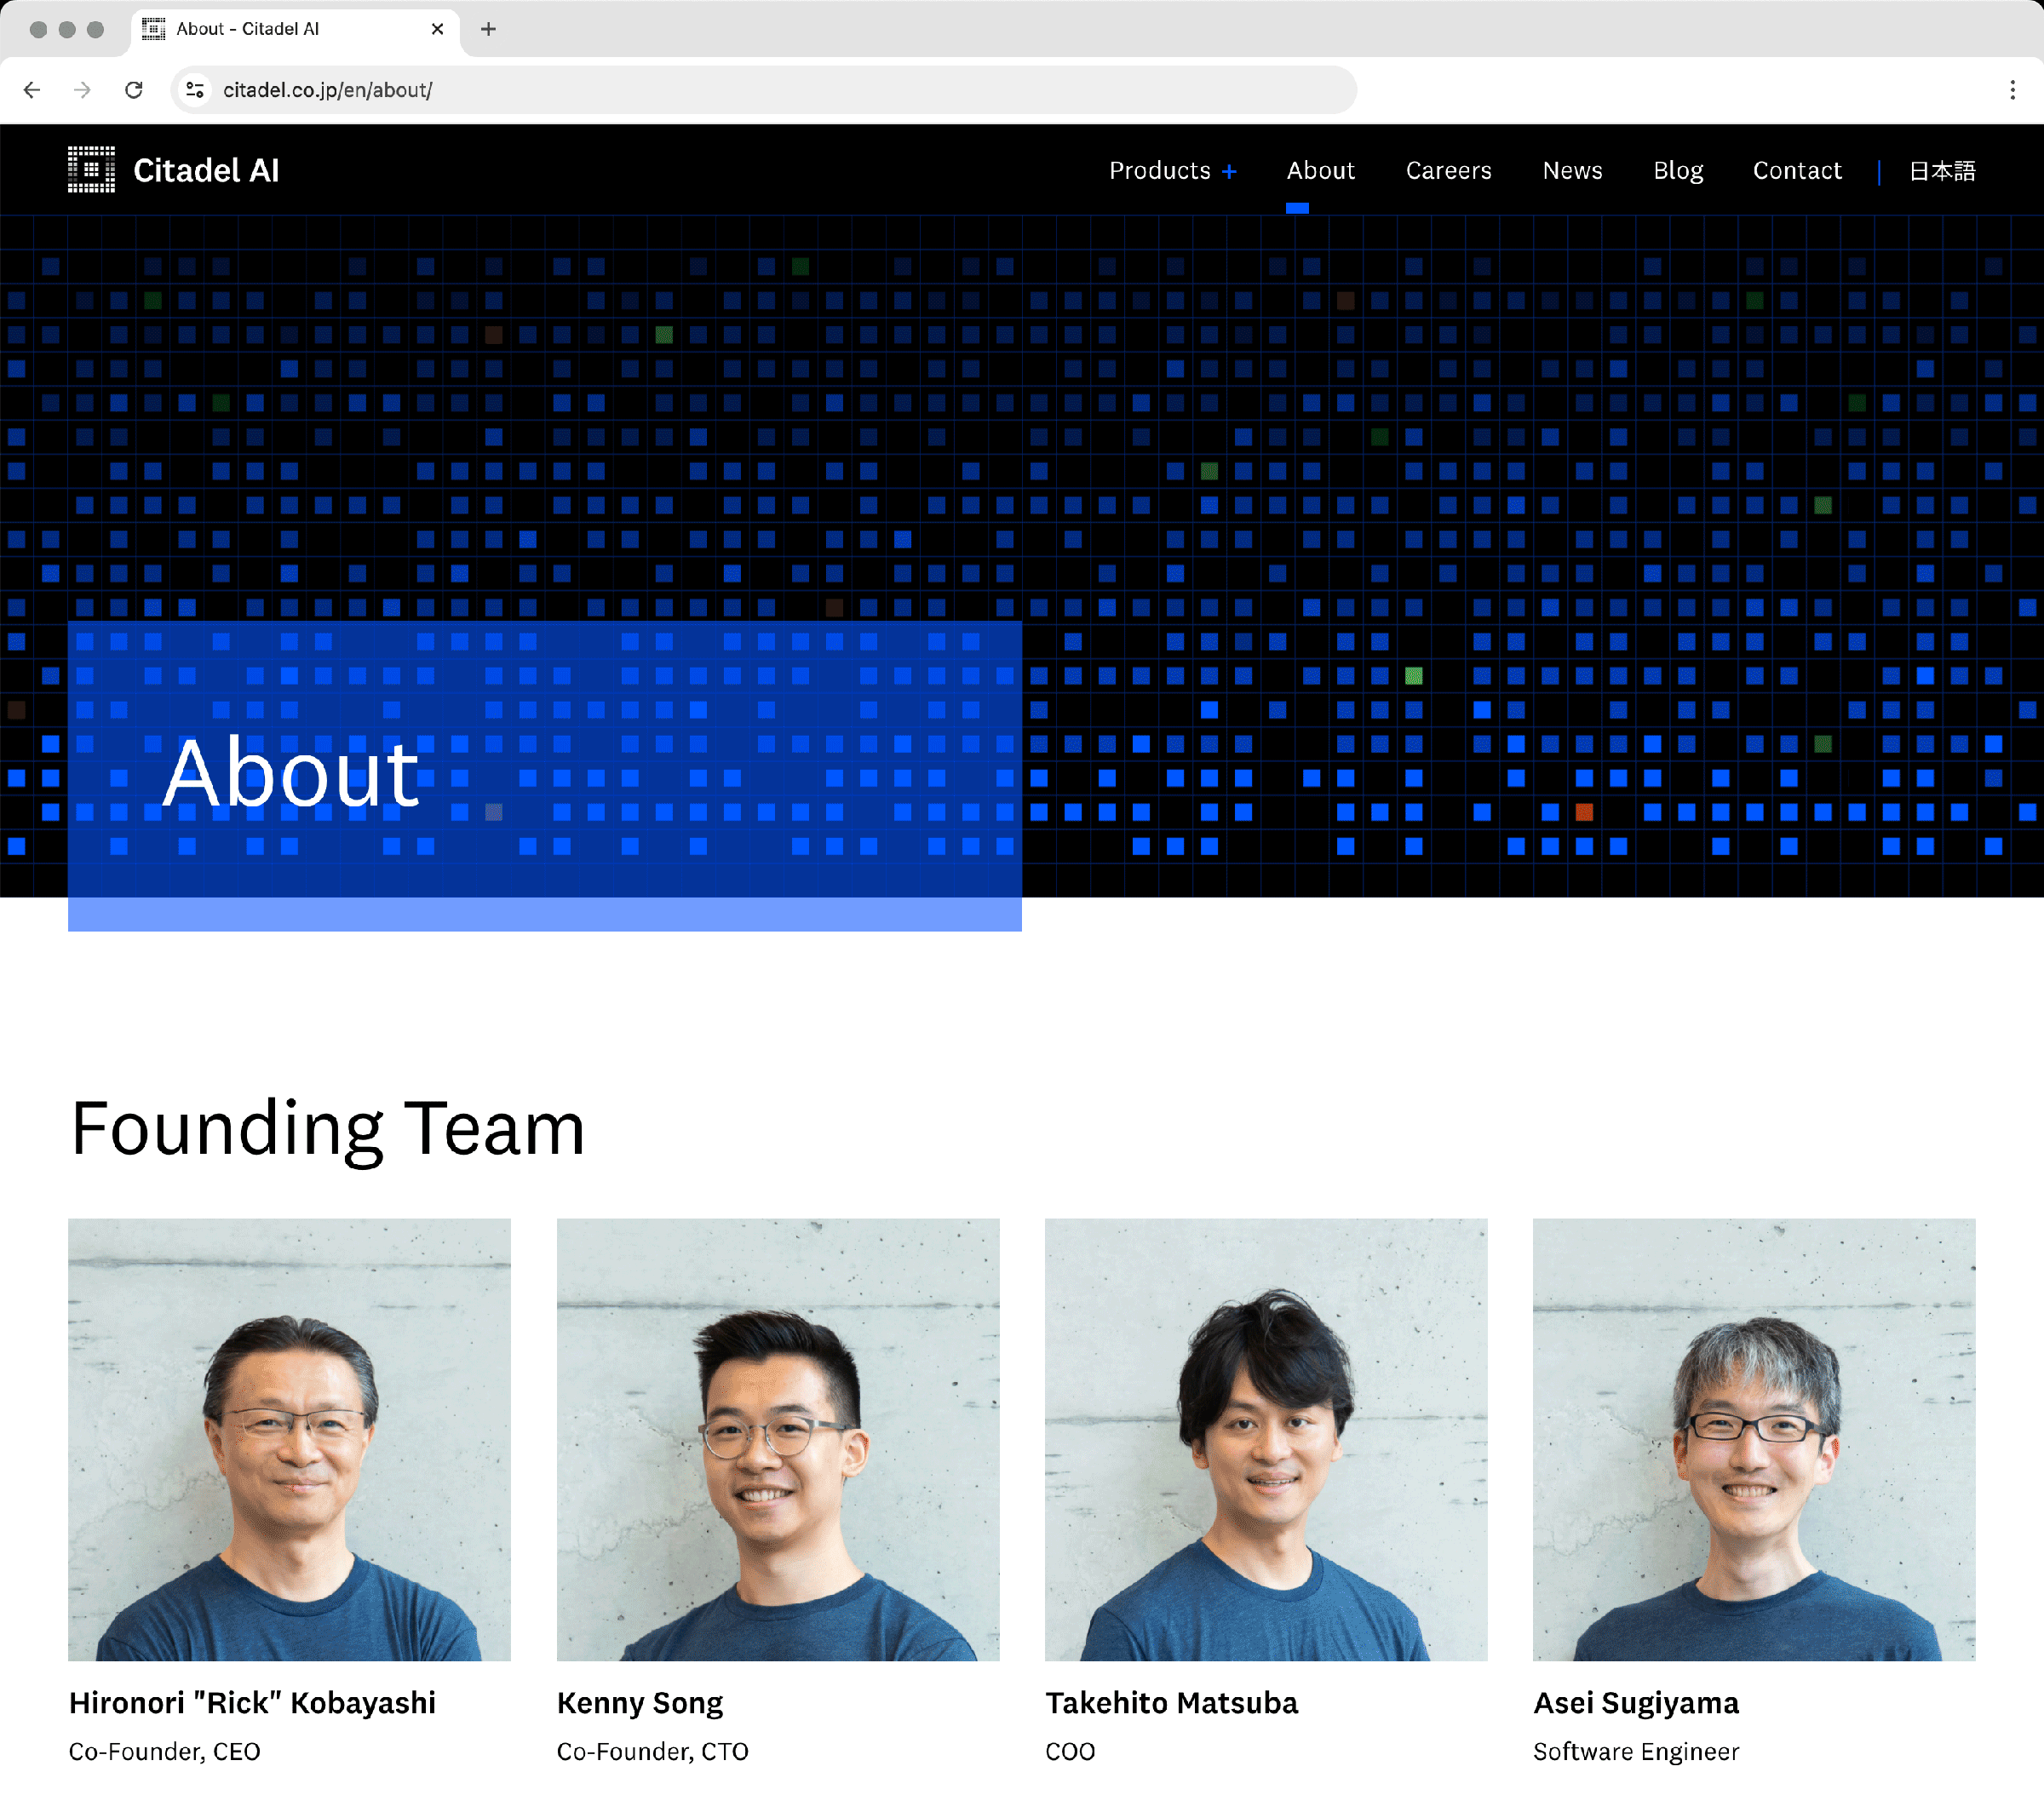Viewport: 2044px width, 1795px height.
Task: Click Takehito Matsuba's portrait photo
Action: pyautogui.click(x=1266, y=1439)
